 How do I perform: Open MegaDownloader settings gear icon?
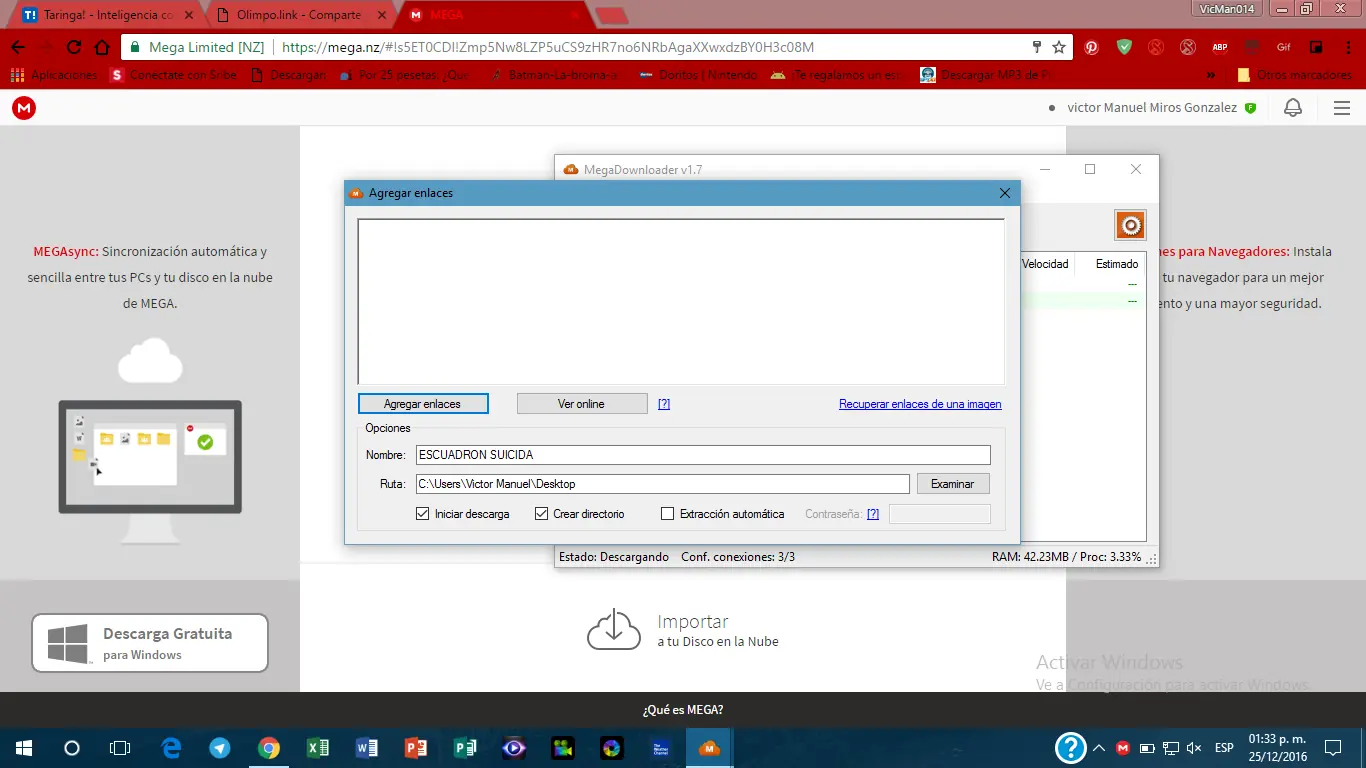(x=1130, y=225)
